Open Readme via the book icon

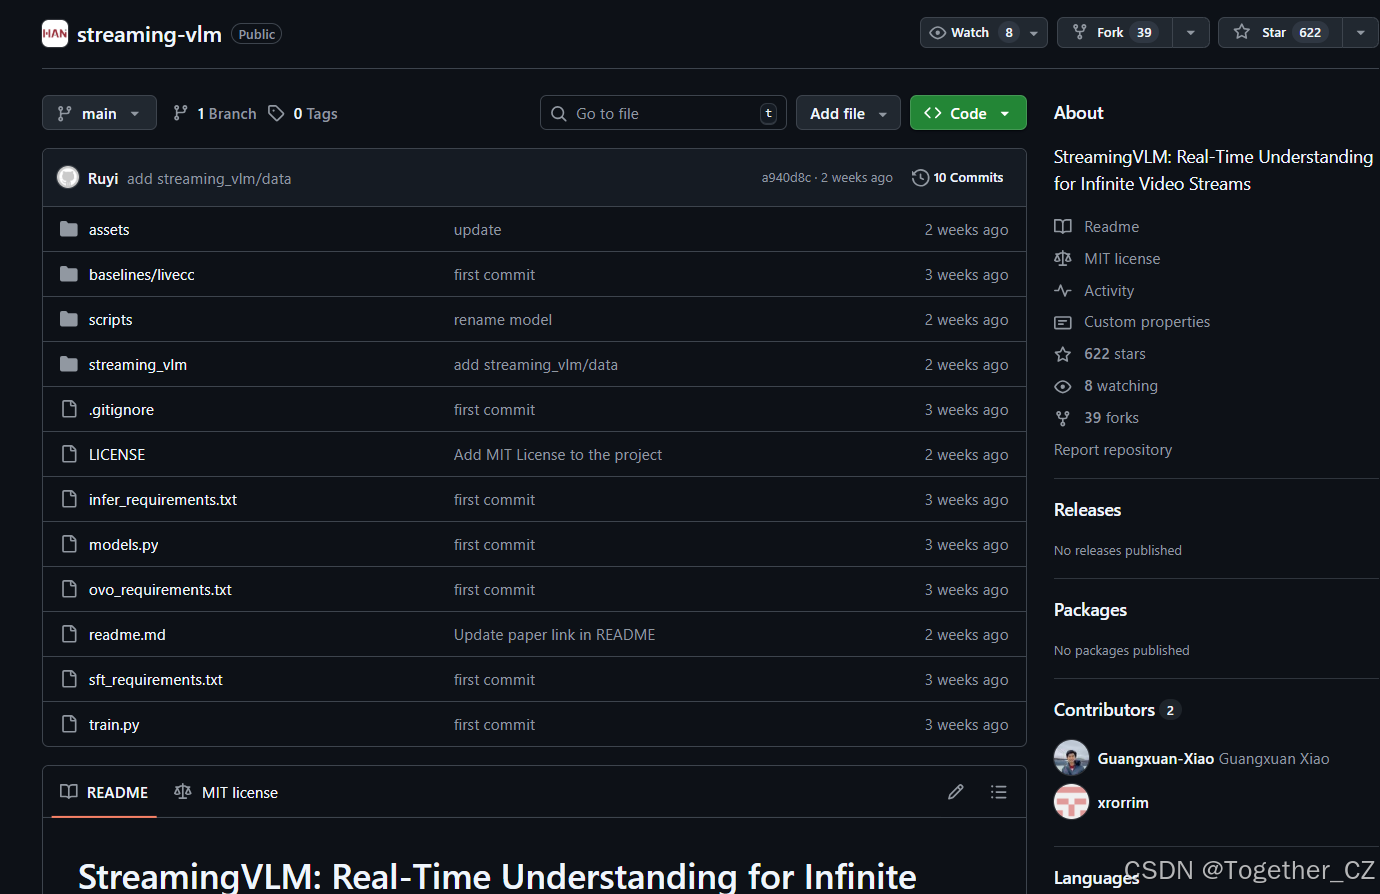click(1062, 226)
